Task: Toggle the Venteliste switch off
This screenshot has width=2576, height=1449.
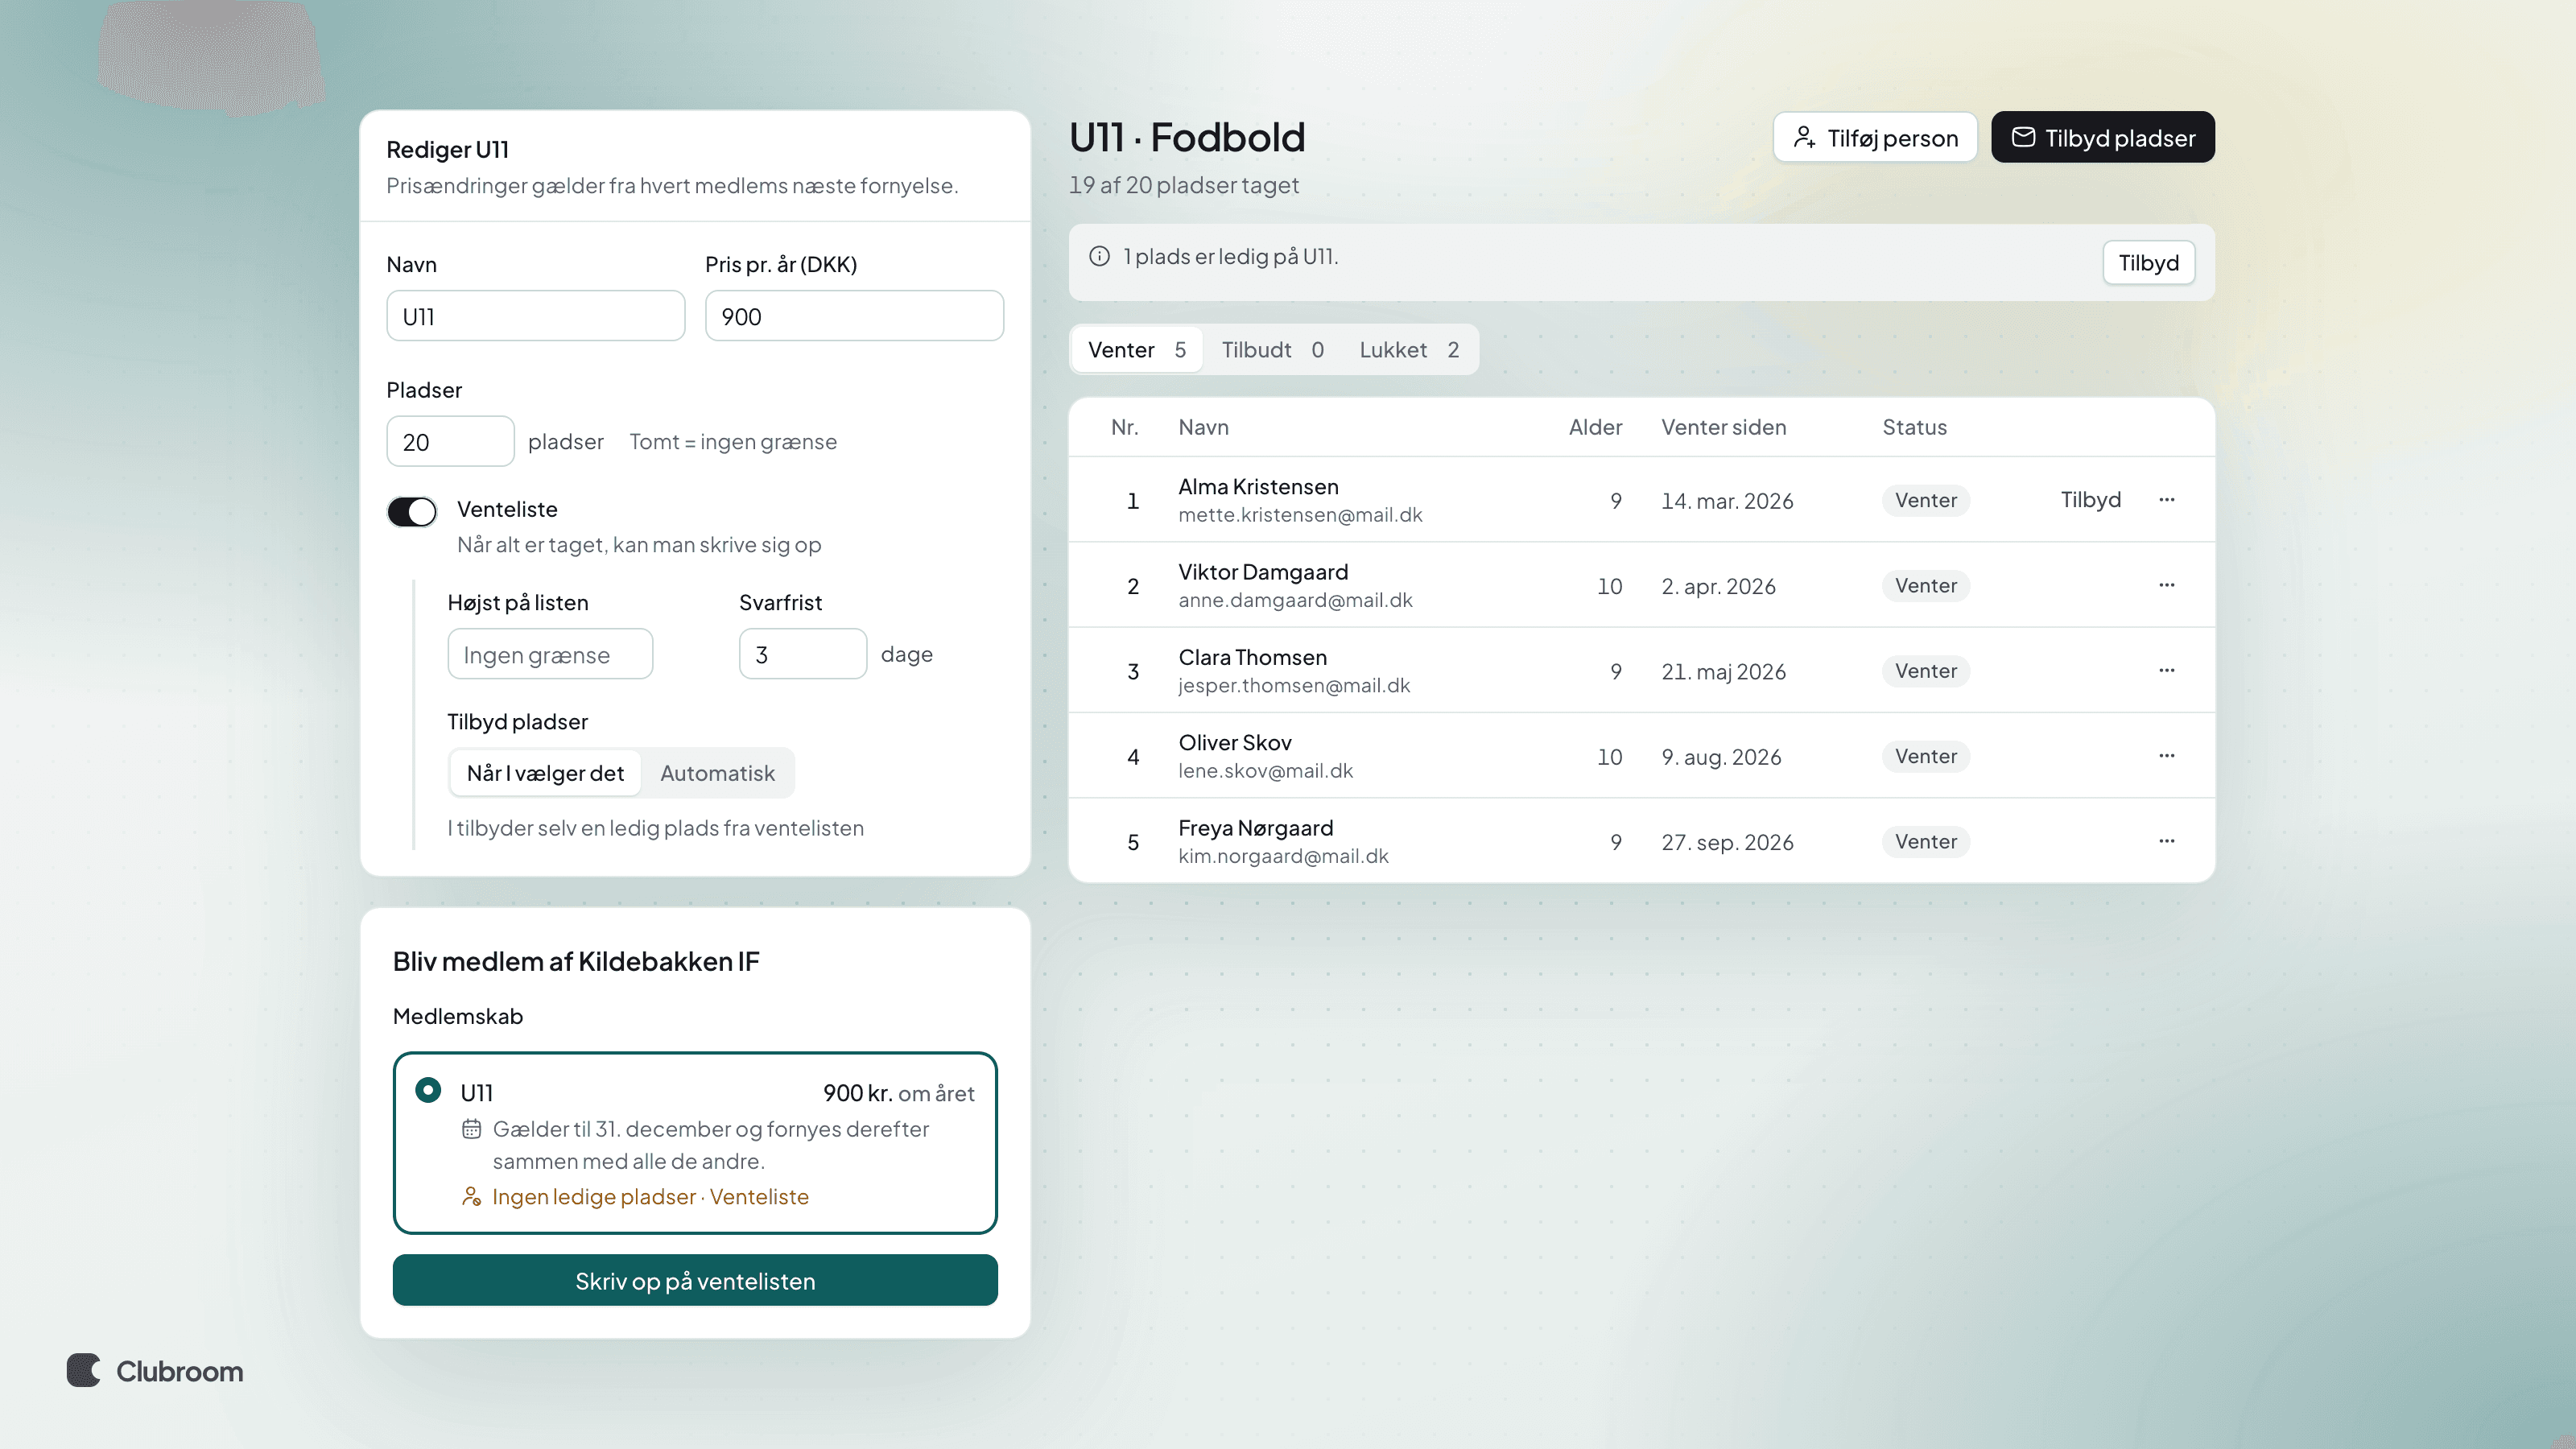Action: point(412,511)
